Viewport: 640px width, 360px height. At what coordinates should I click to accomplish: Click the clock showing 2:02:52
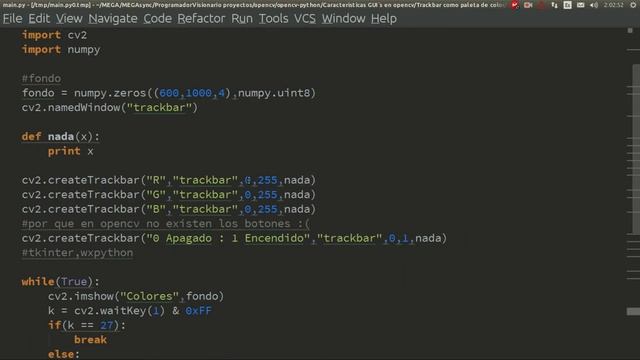tap(613, 5)
